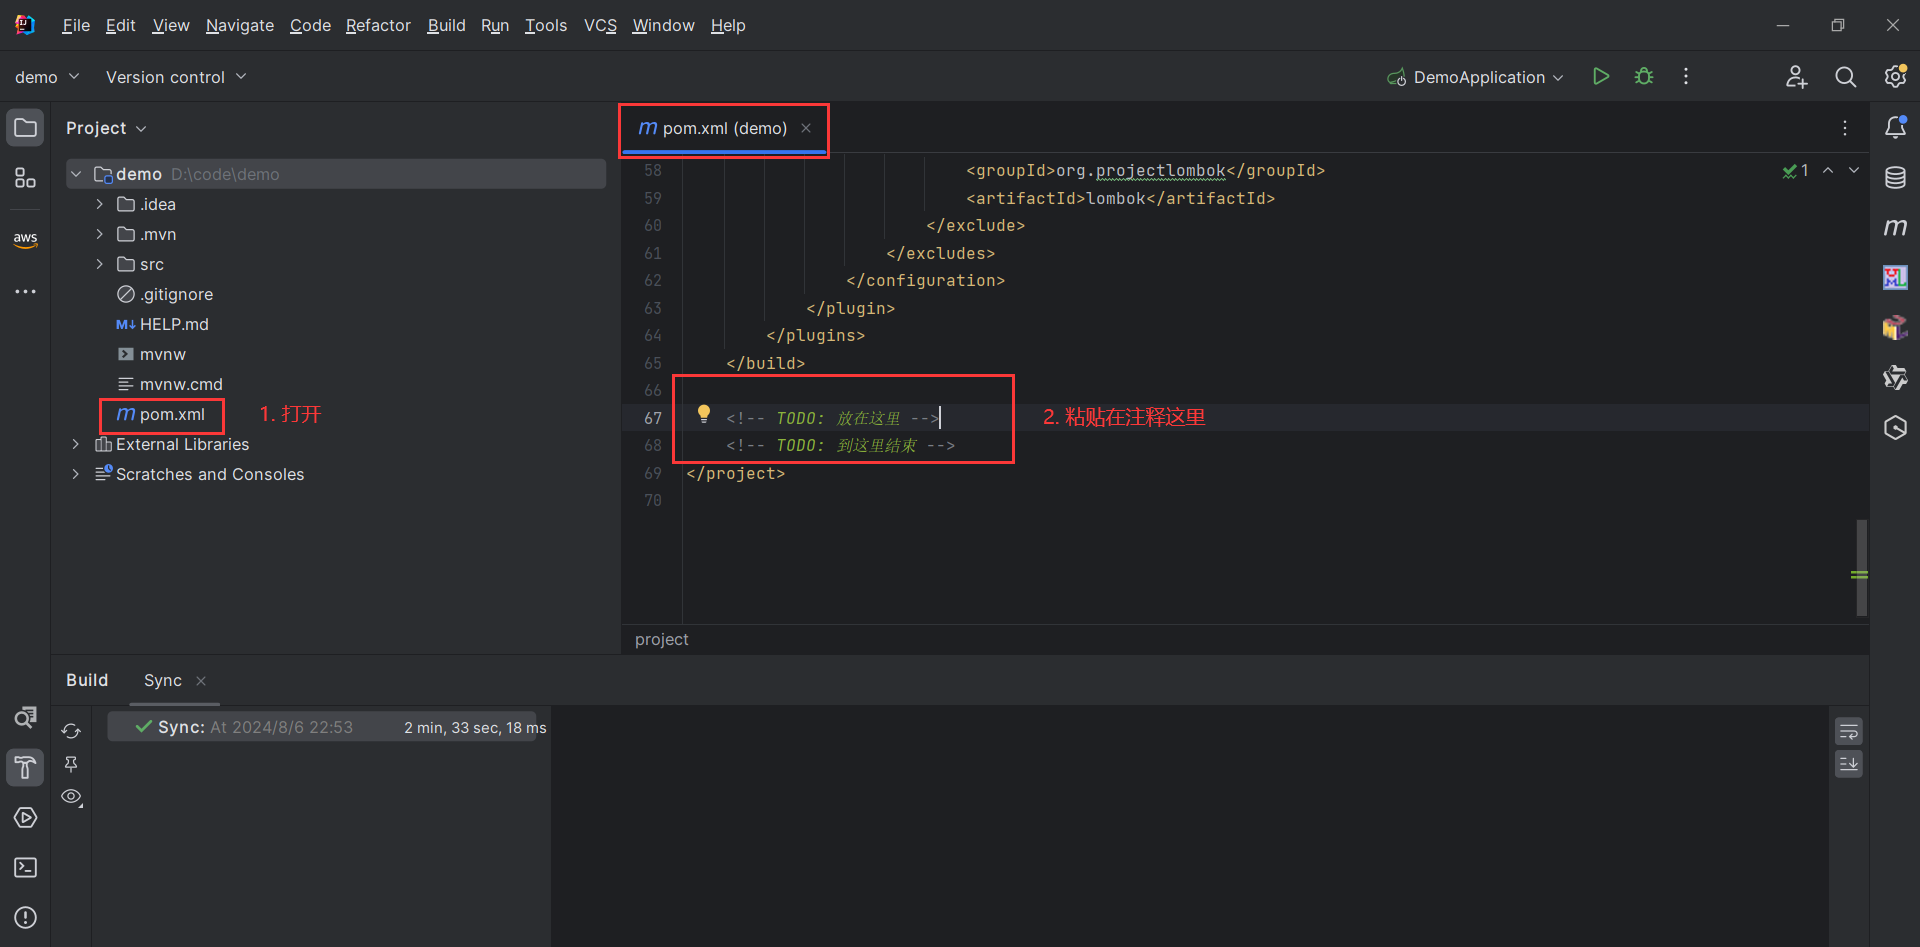Open Search Everywhere magnifier icon

(1846, 77)
